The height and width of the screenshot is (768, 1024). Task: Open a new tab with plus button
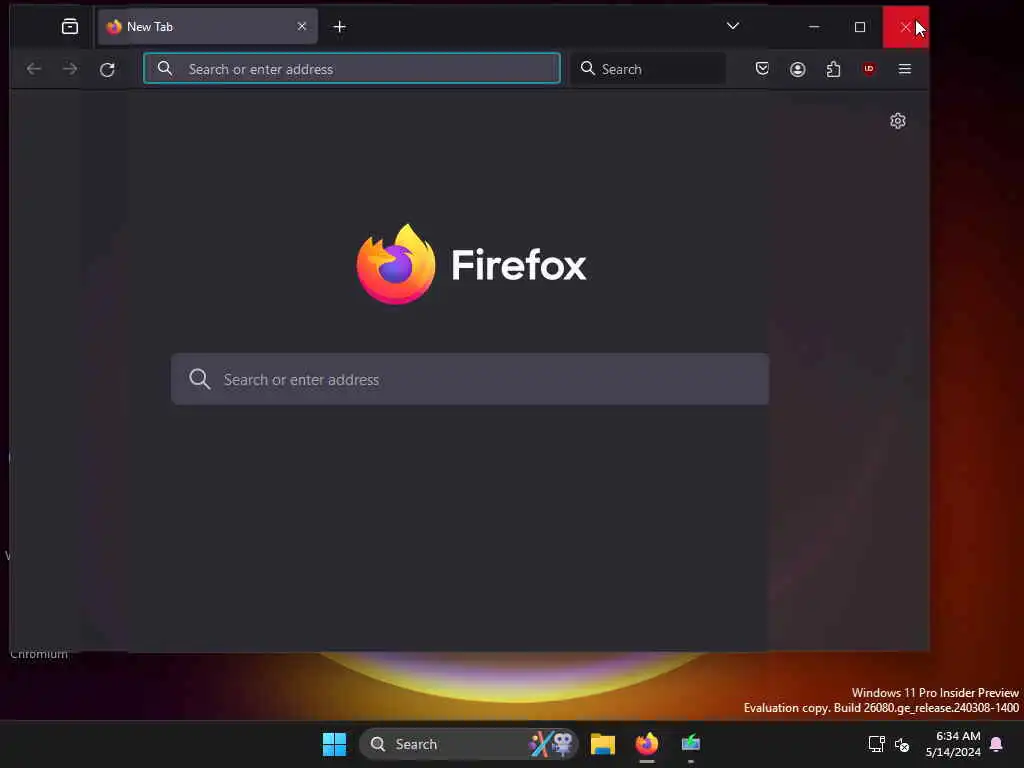(340, 26)
